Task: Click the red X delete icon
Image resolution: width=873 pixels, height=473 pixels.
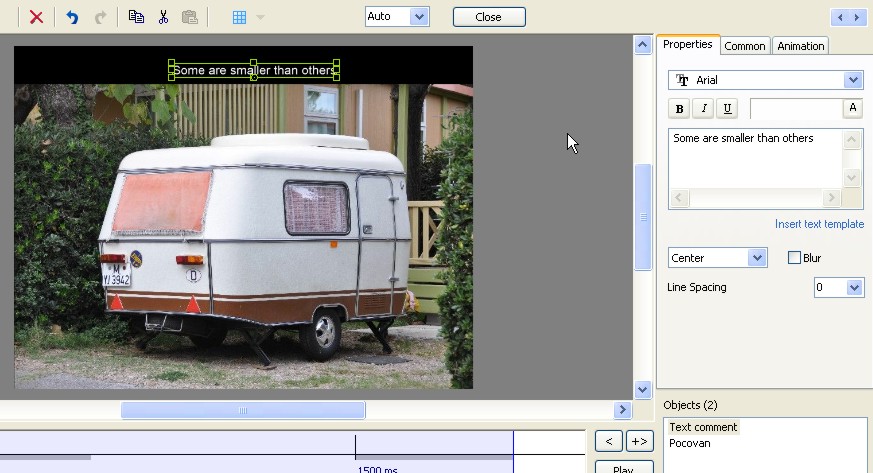Action: pyautogui.click(x=36, y=17)
